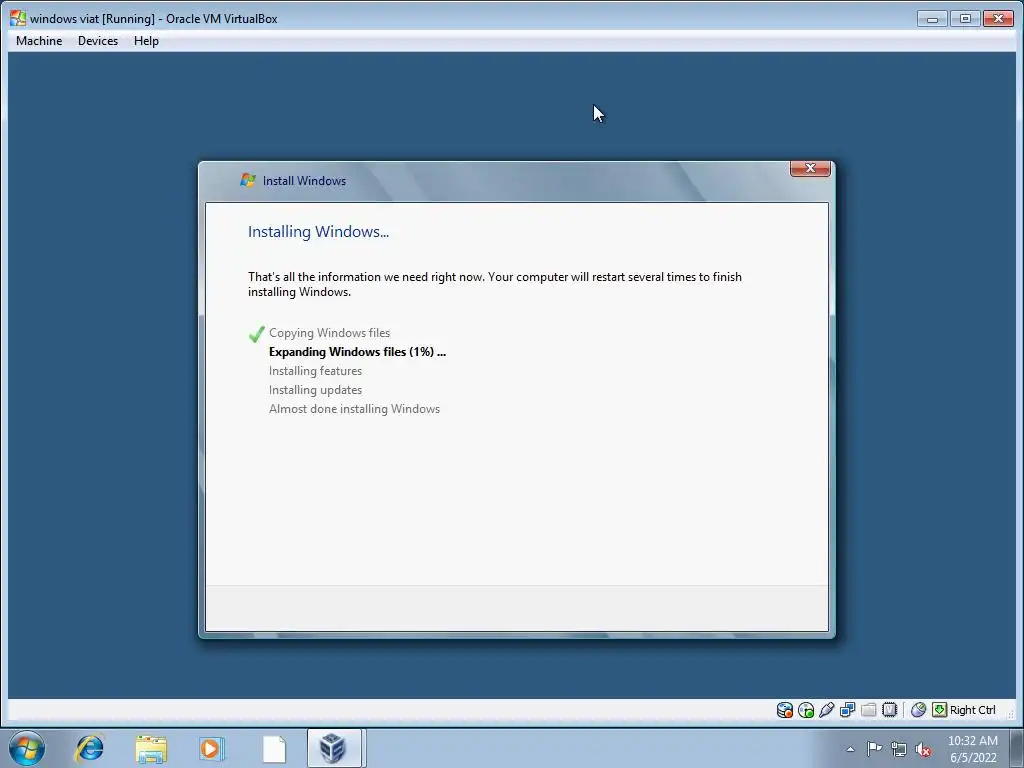Click the VirtualBox taskbar button

[334, 748]
